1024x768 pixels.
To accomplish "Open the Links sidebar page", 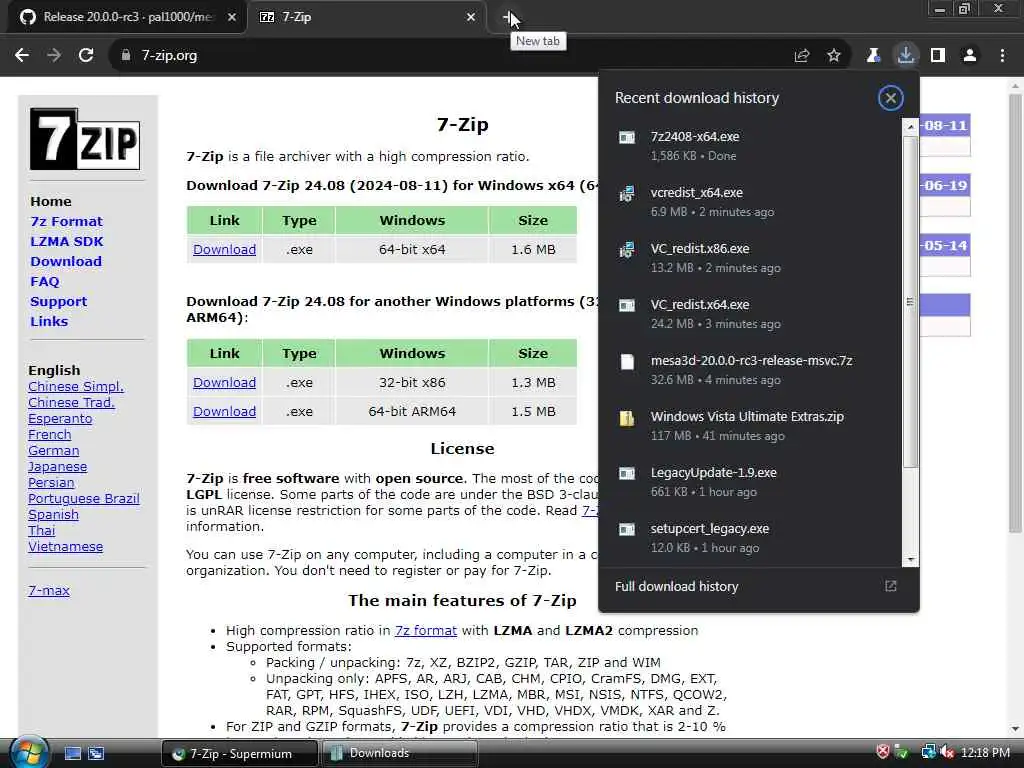I will tap(49, 321).
